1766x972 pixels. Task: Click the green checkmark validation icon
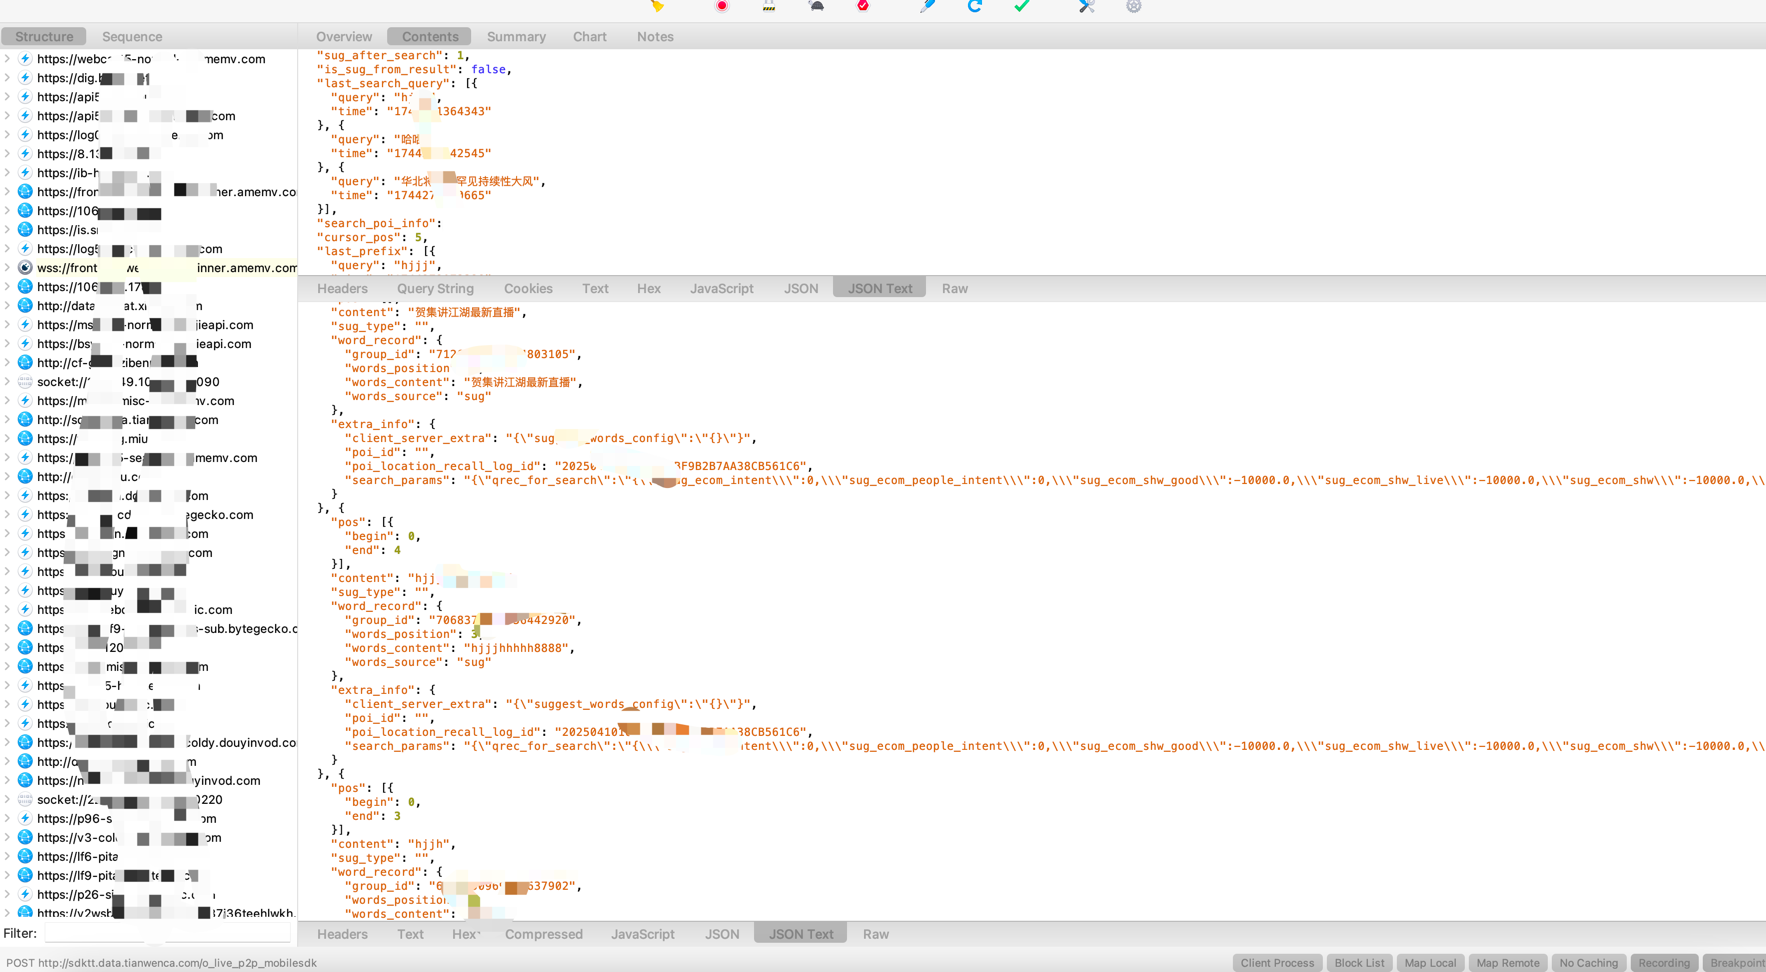click(x=1020, y=7)
